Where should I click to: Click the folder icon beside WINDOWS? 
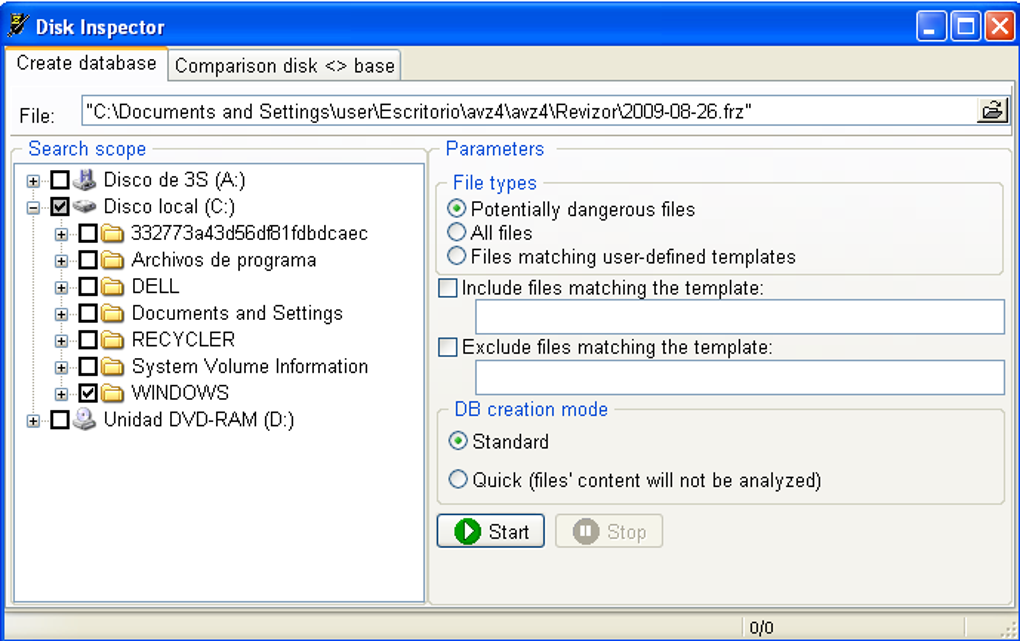pyautogui.click(x=113, y=393)
